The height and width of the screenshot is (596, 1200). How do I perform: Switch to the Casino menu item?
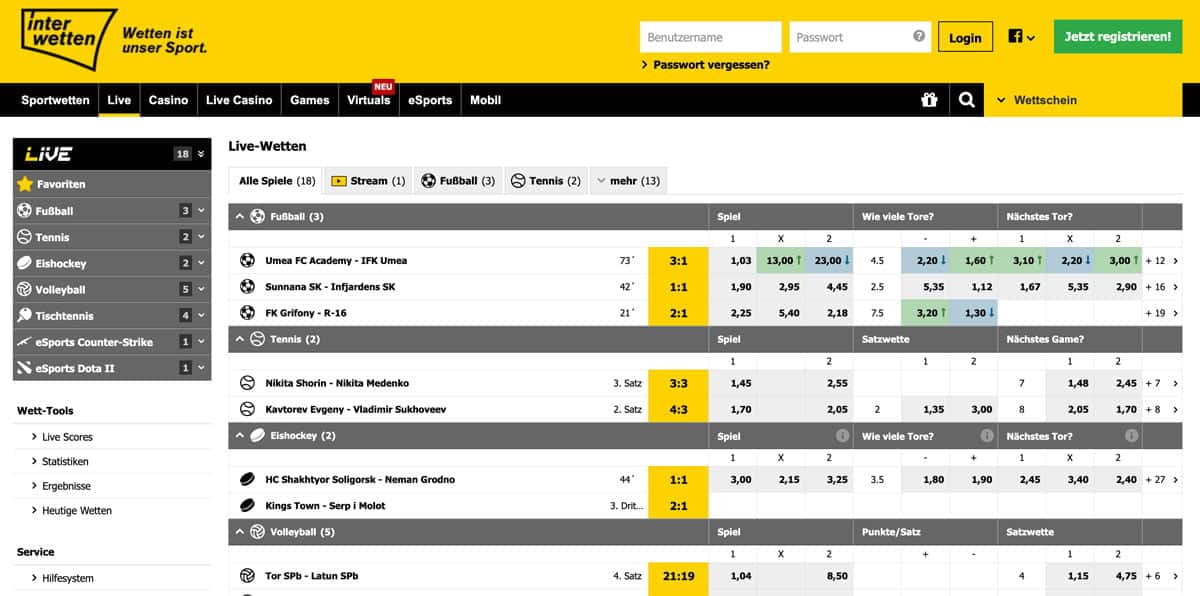[168, 100]
